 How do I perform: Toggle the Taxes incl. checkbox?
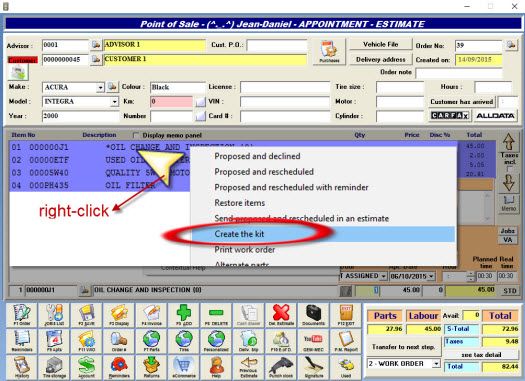tap(509, 169)
